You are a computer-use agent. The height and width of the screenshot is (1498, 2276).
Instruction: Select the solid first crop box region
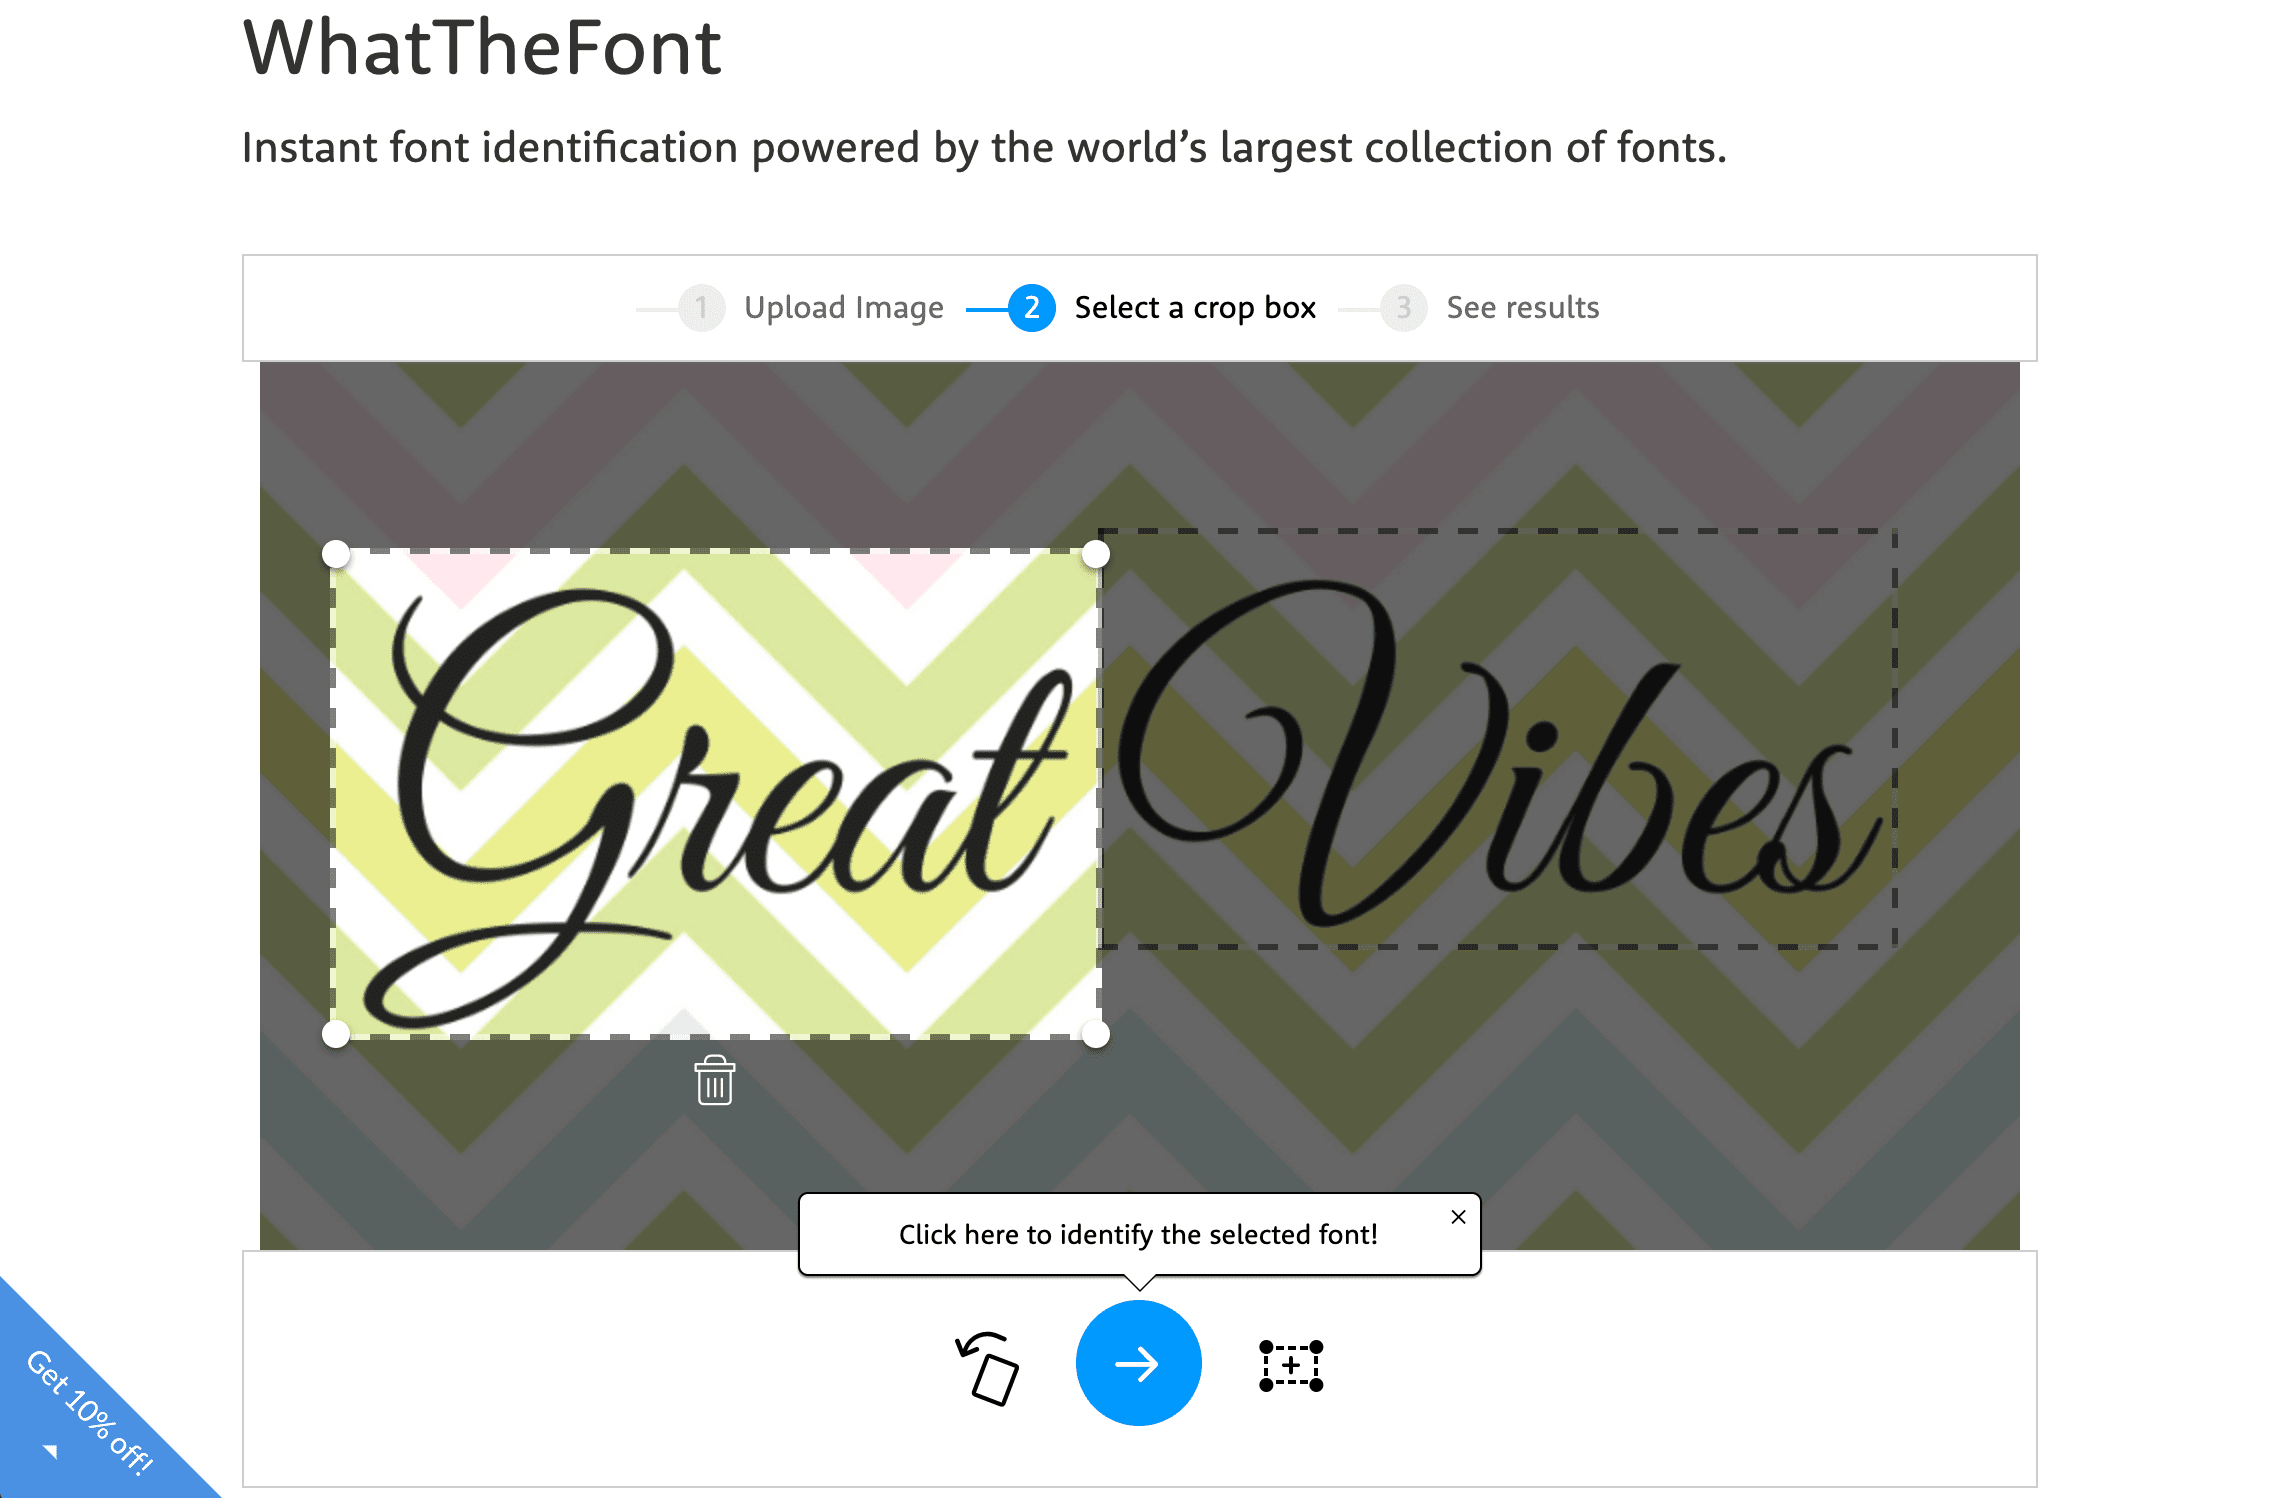714,792
